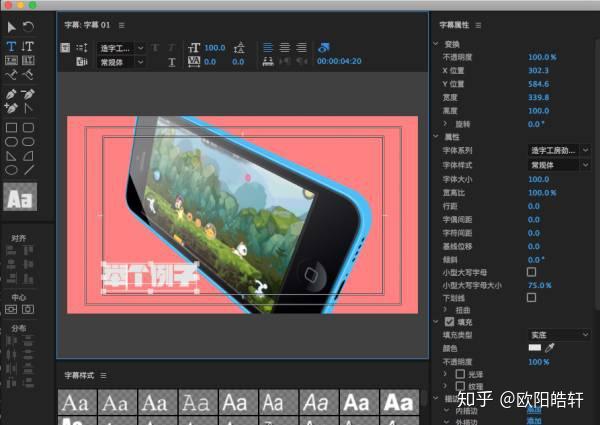Viewport: 600px width, 425px height.
Task: Select the Vertical Area Type tool
Action: tap(28, 60)
